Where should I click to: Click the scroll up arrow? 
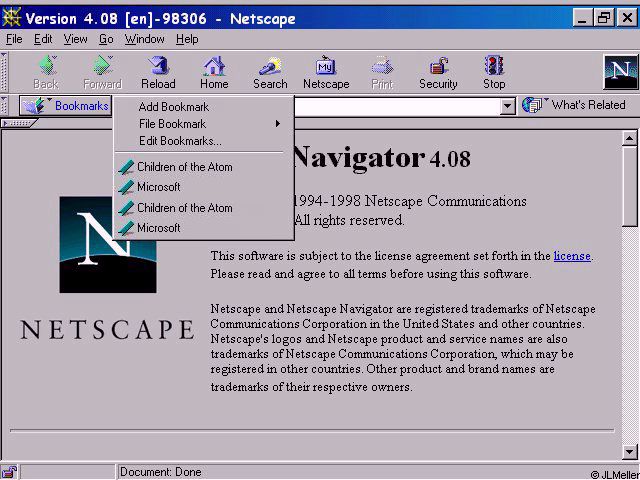coord(629,139)
